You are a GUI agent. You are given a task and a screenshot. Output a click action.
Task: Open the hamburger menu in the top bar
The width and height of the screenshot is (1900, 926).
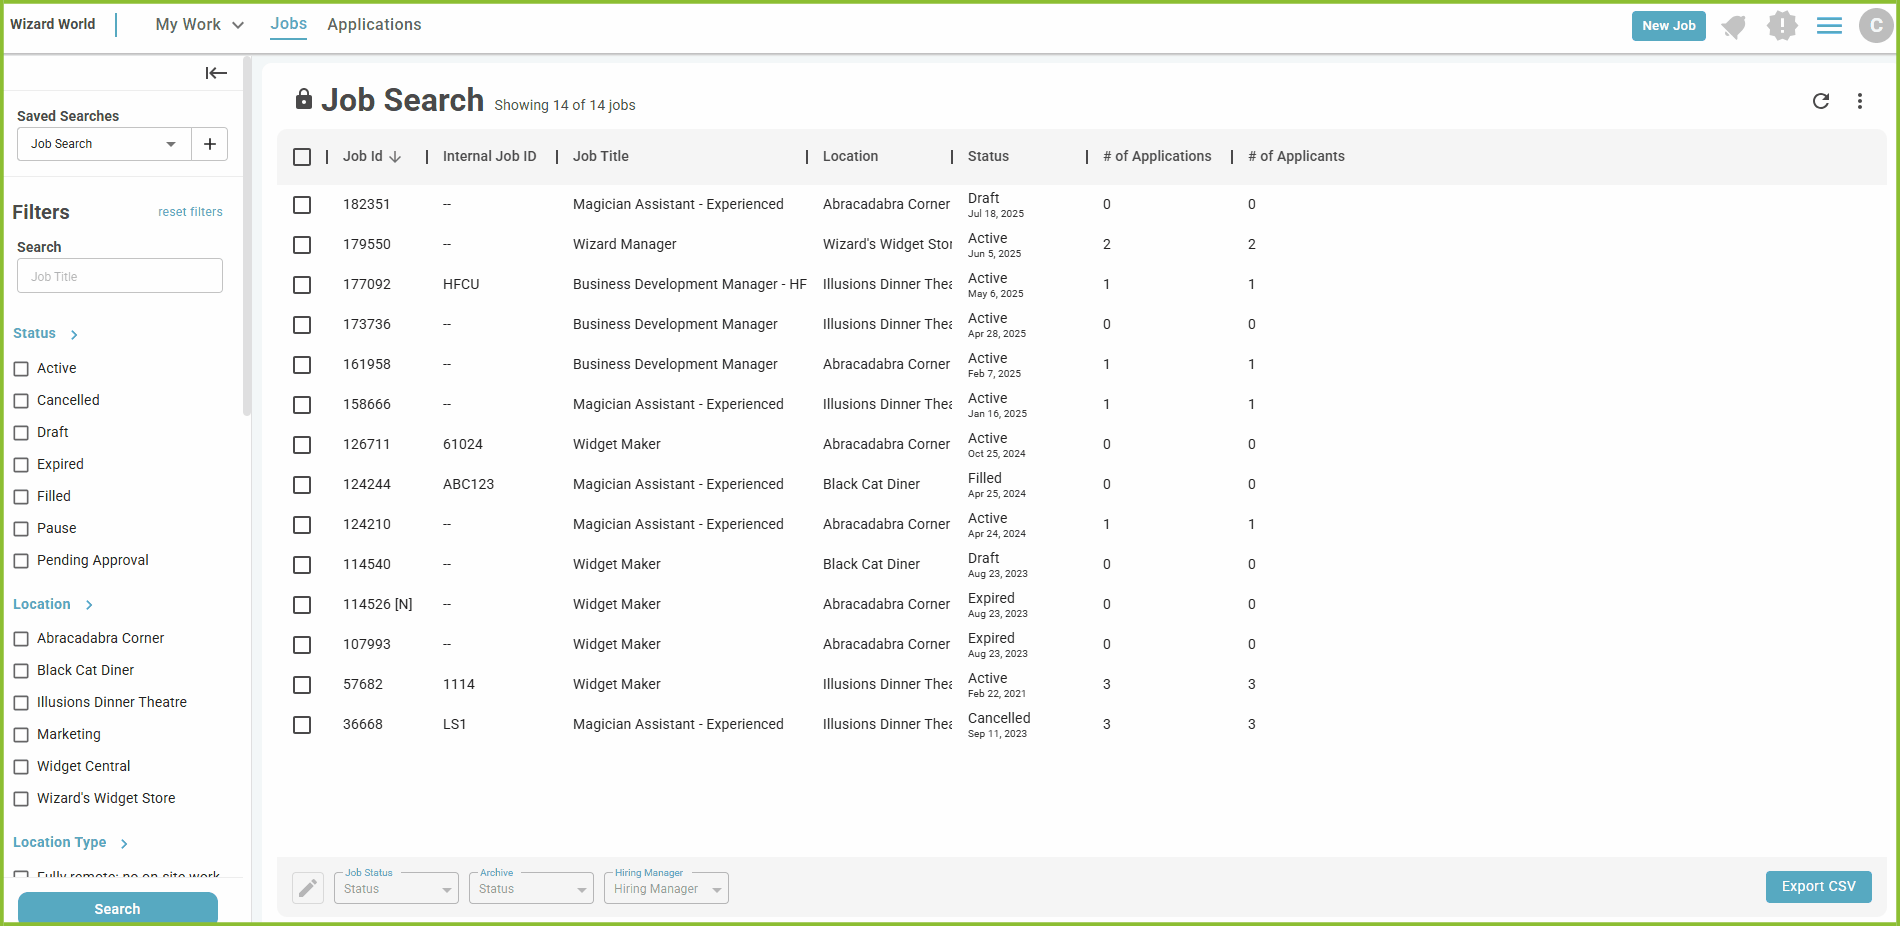point(1829,26)
